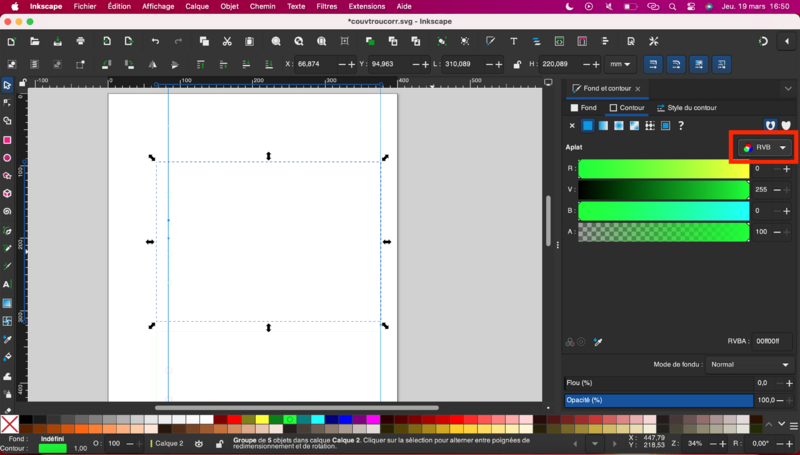Click the undo arrow icon
Screen dimensions: 800x455
pyautogui.click(x=155, y=41)
